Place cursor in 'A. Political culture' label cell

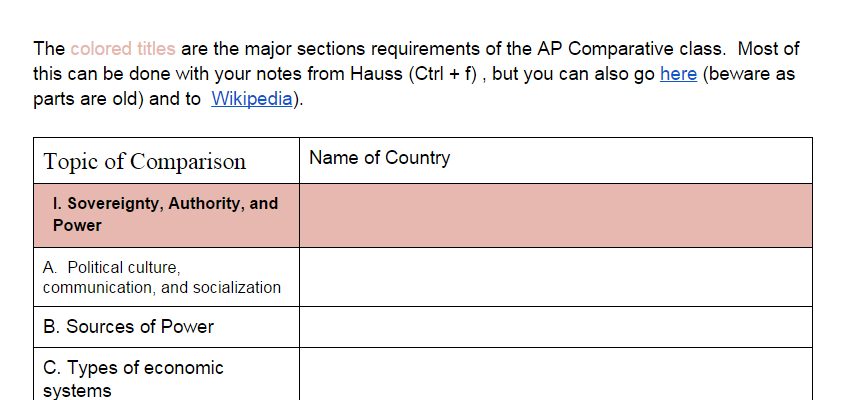[166, 277]
